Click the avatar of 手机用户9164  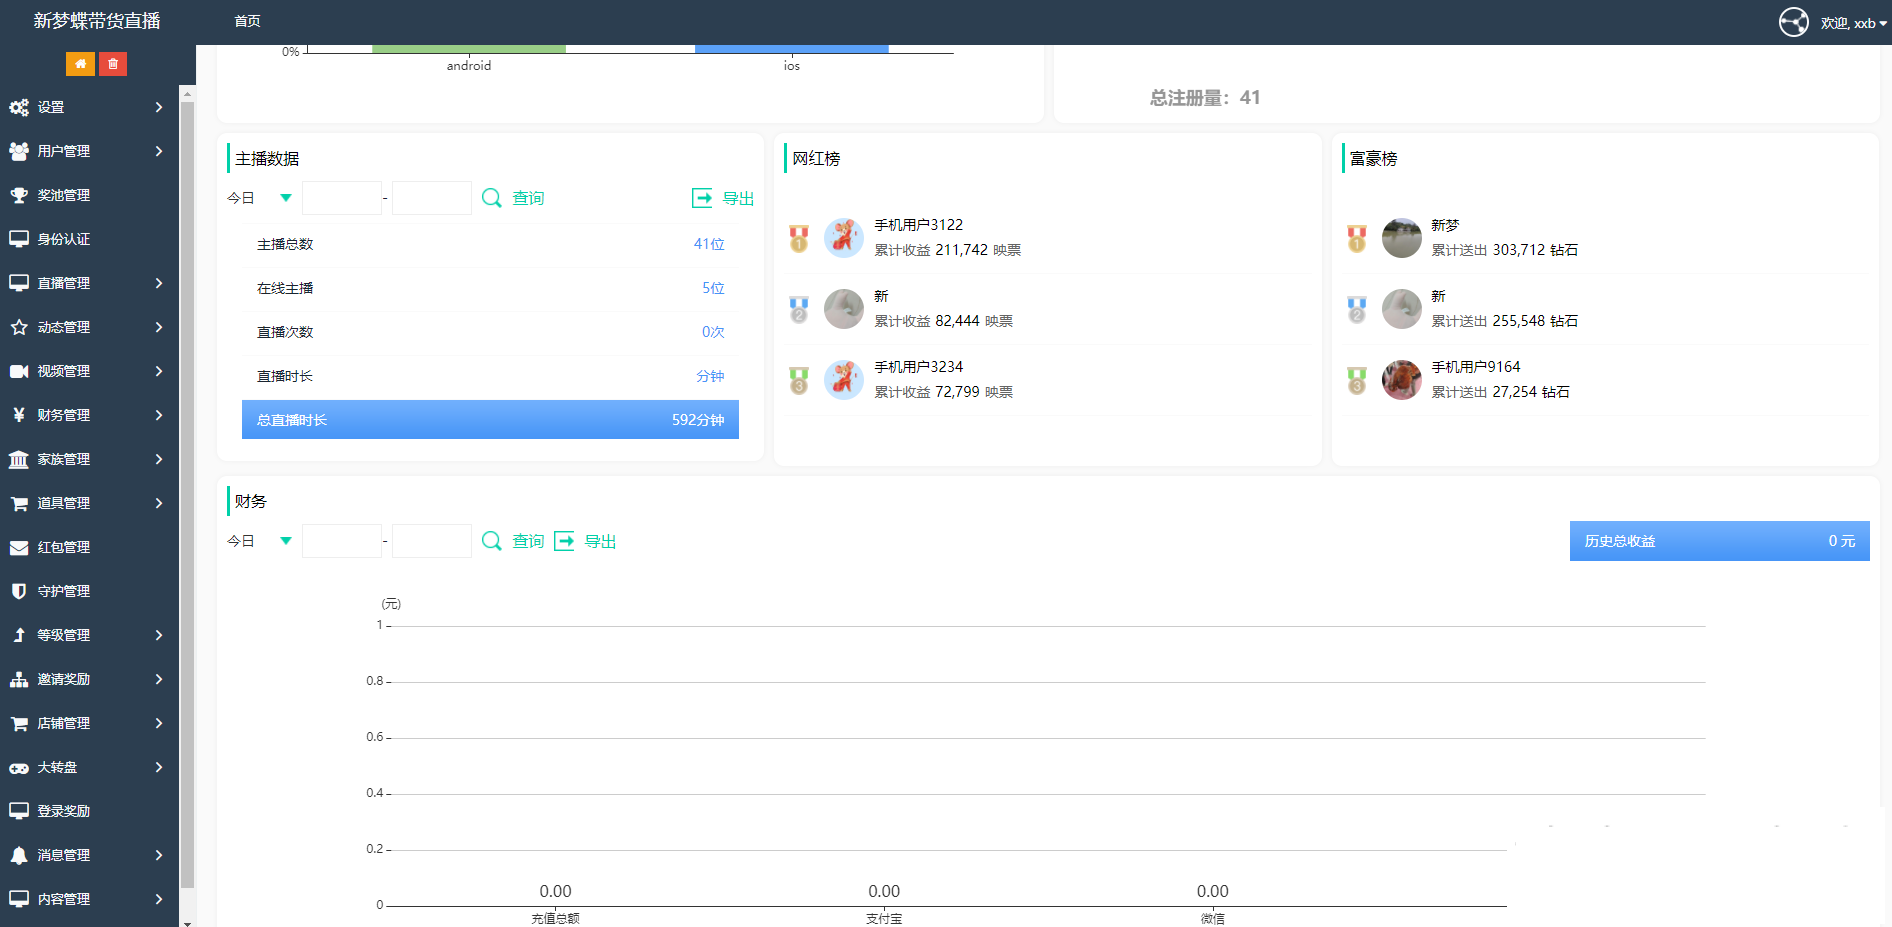click(1401, 380)
